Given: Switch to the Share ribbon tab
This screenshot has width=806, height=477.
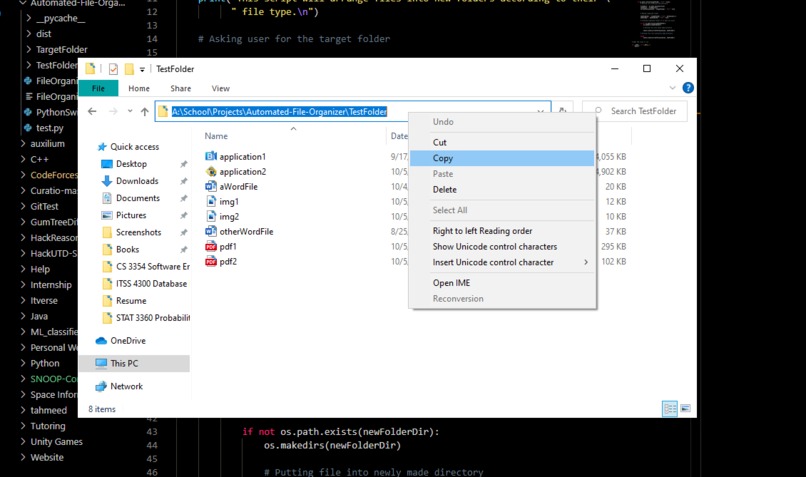Looking at the screenshot, I should coord(180,88).
